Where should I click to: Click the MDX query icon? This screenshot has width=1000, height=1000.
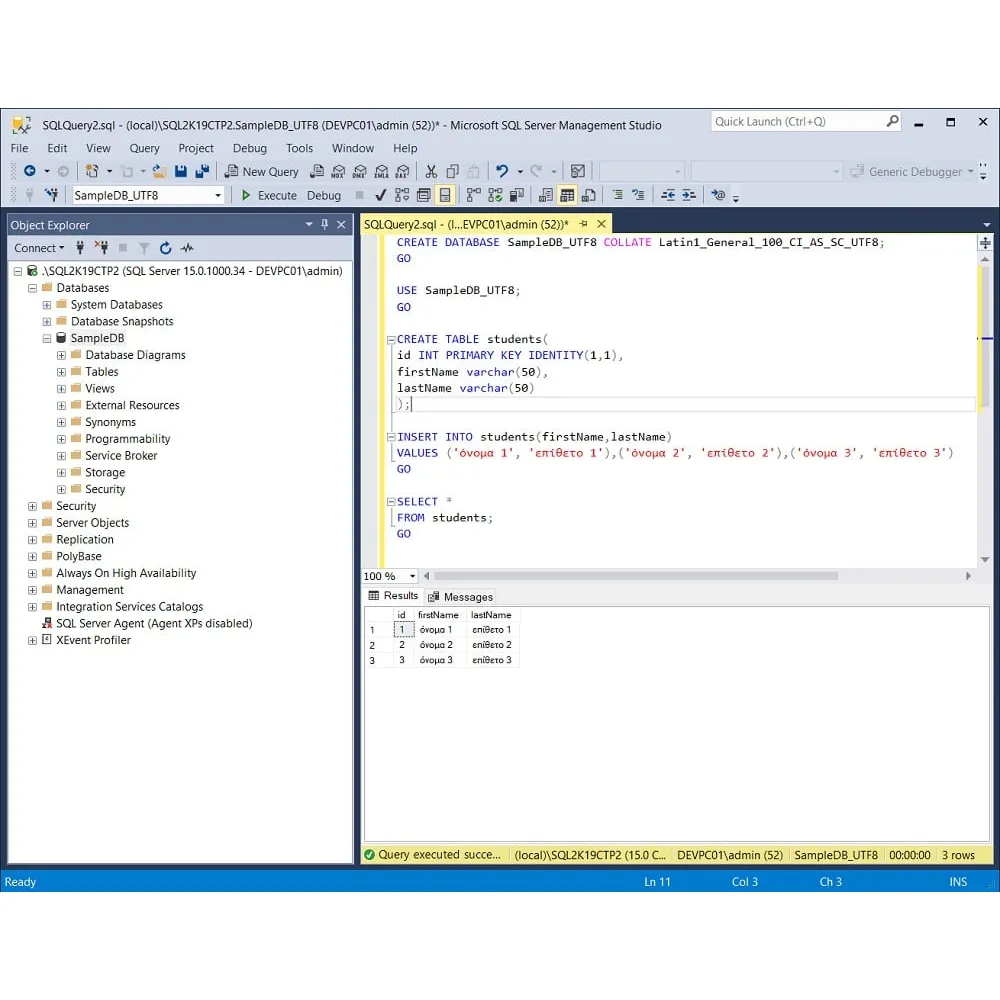[x=338, y=171]
